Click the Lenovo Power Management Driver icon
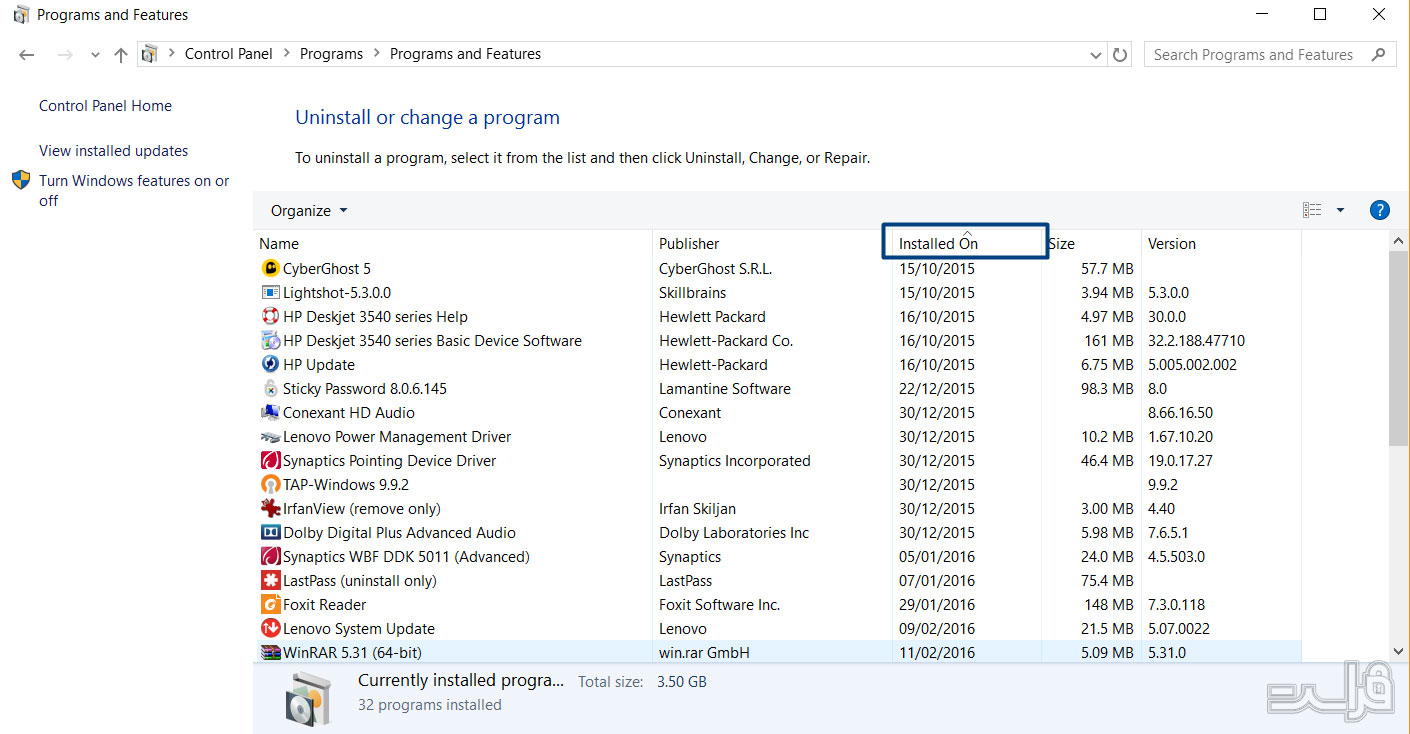 270,436
